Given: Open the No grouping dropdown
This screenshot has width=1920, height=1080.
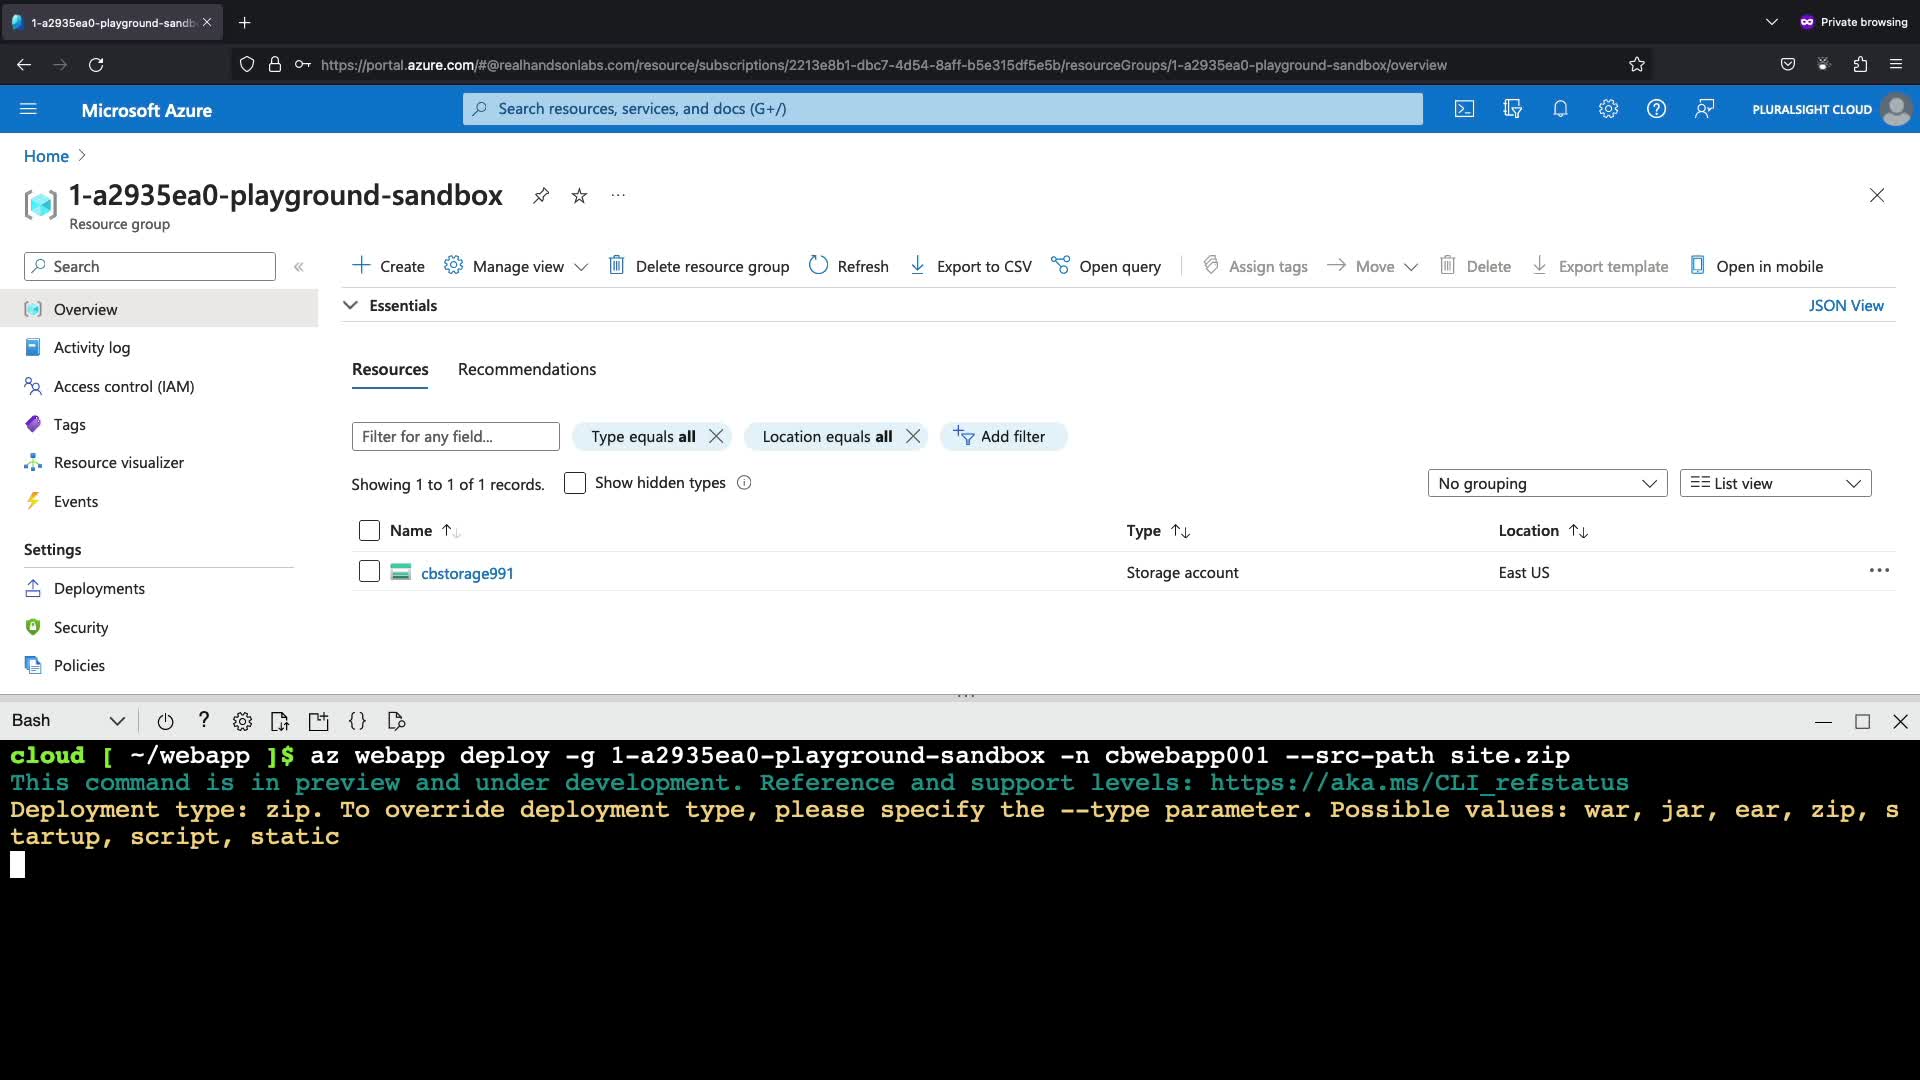Looking at the screenshot, I should click(x=1547, y=483).
